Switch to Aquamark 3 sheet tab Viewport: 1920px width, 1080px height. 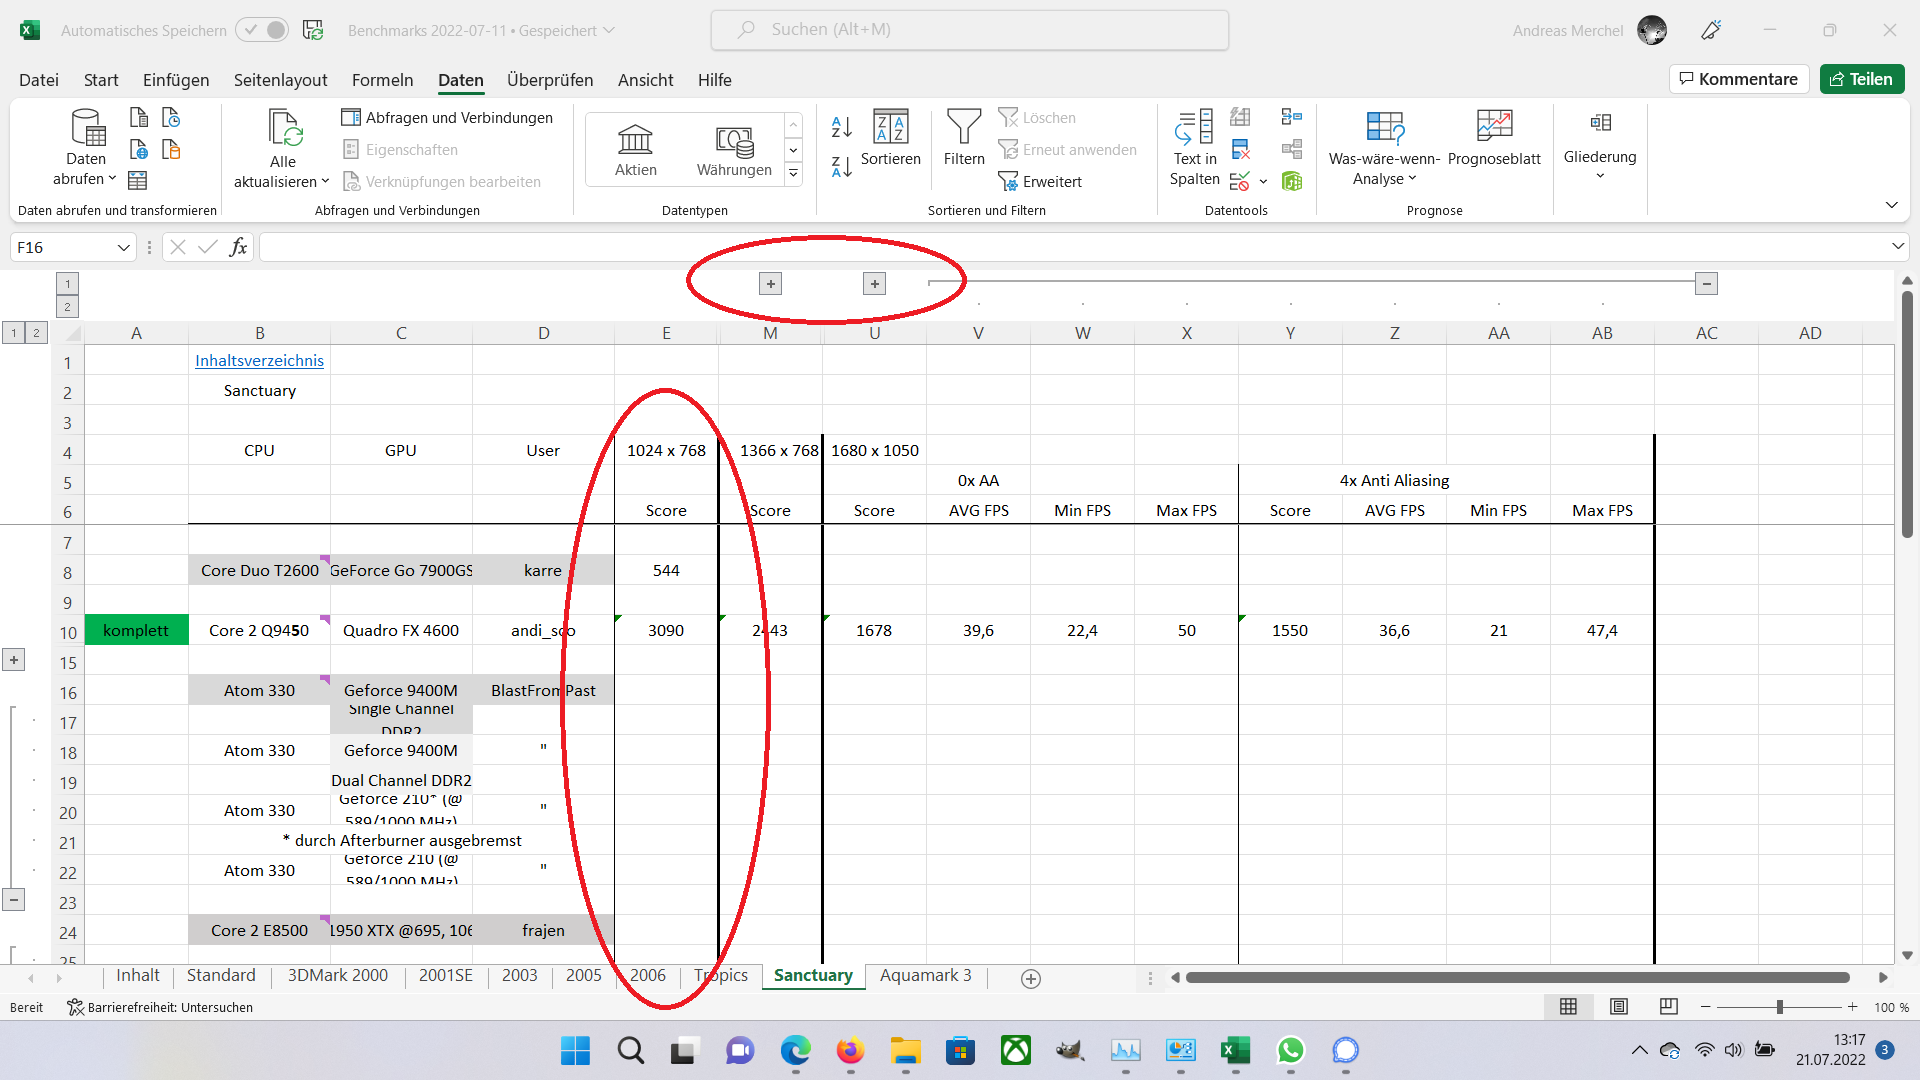coord(925,975)
